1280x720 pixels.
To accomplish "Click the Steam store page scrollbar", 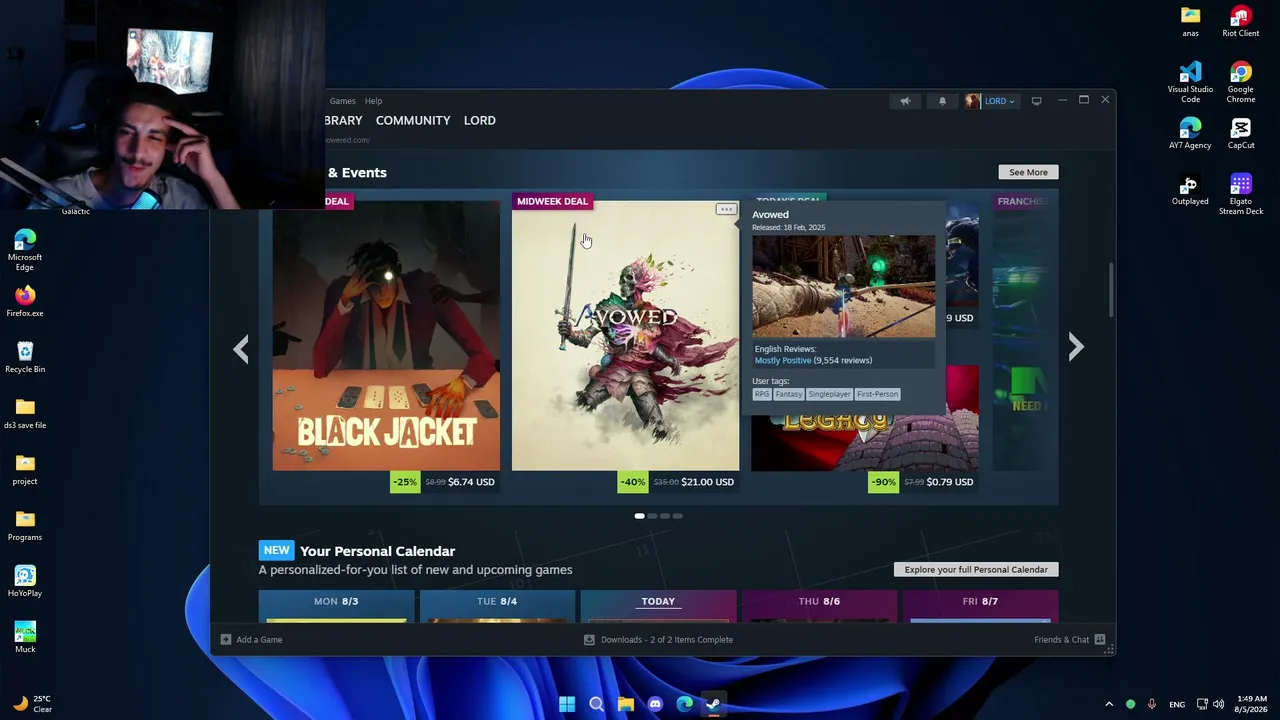I will [1111, 288].
